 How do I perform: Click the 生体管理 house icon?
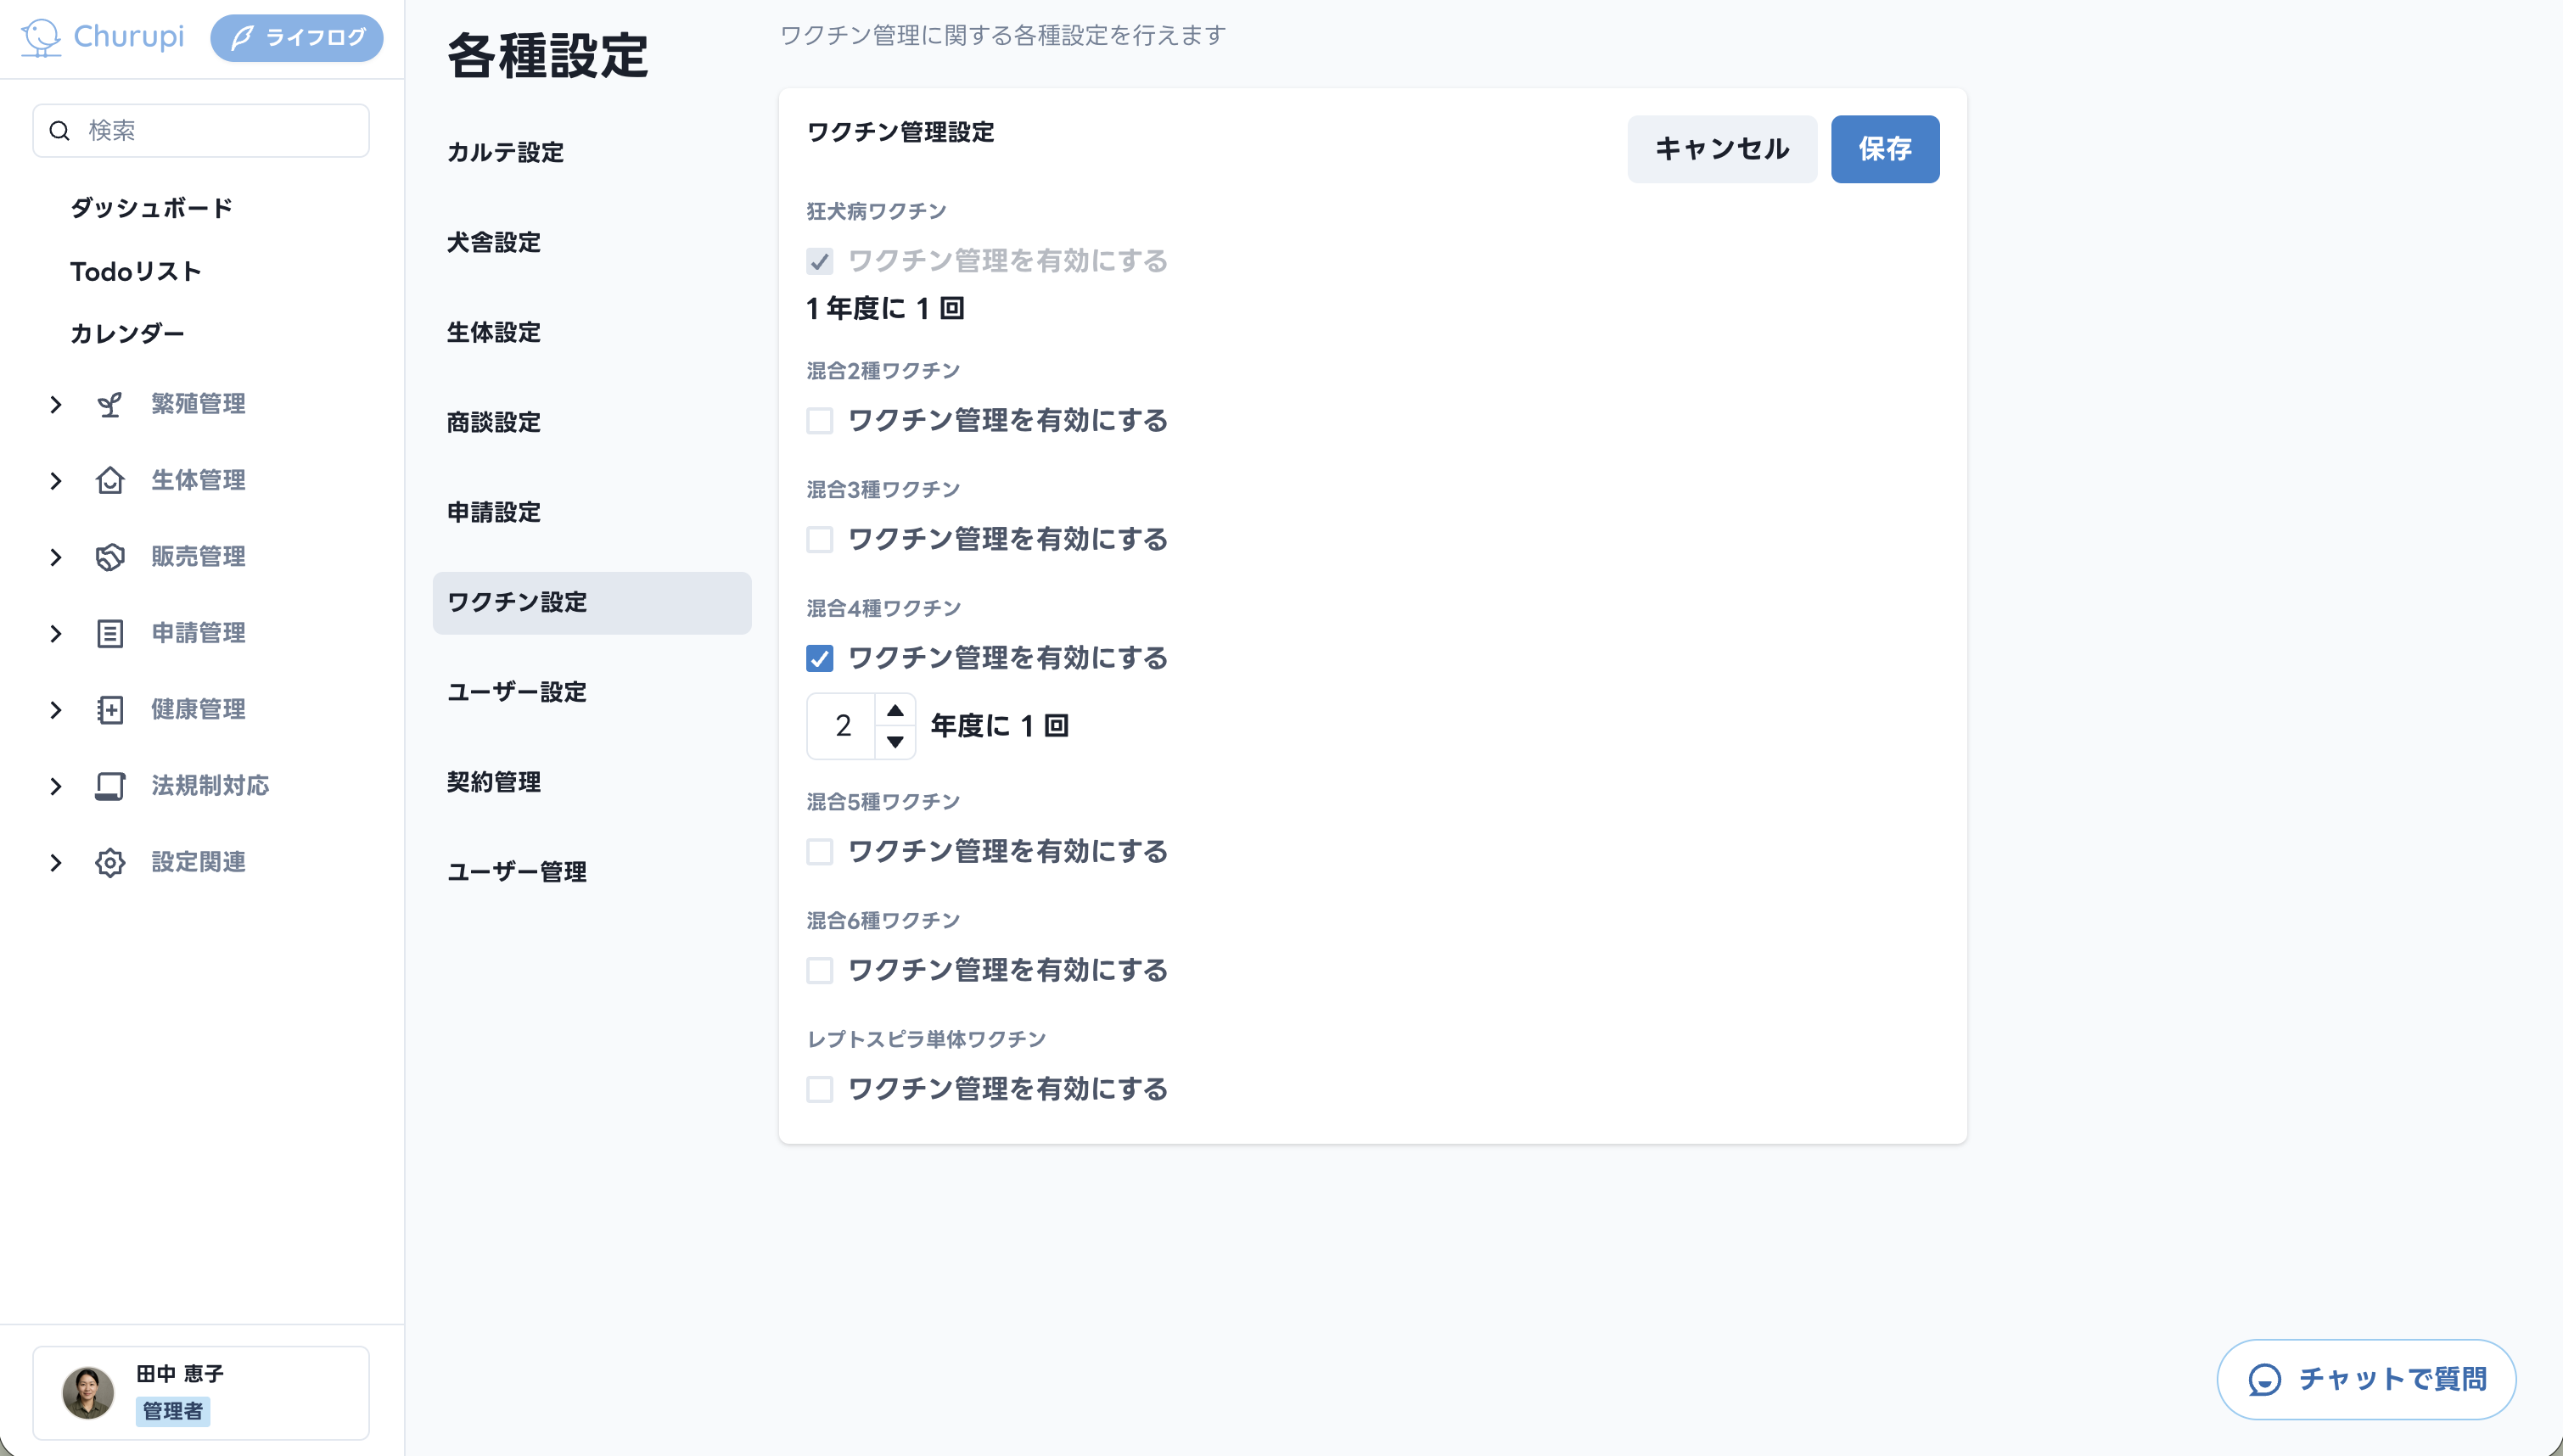[110, 481]
